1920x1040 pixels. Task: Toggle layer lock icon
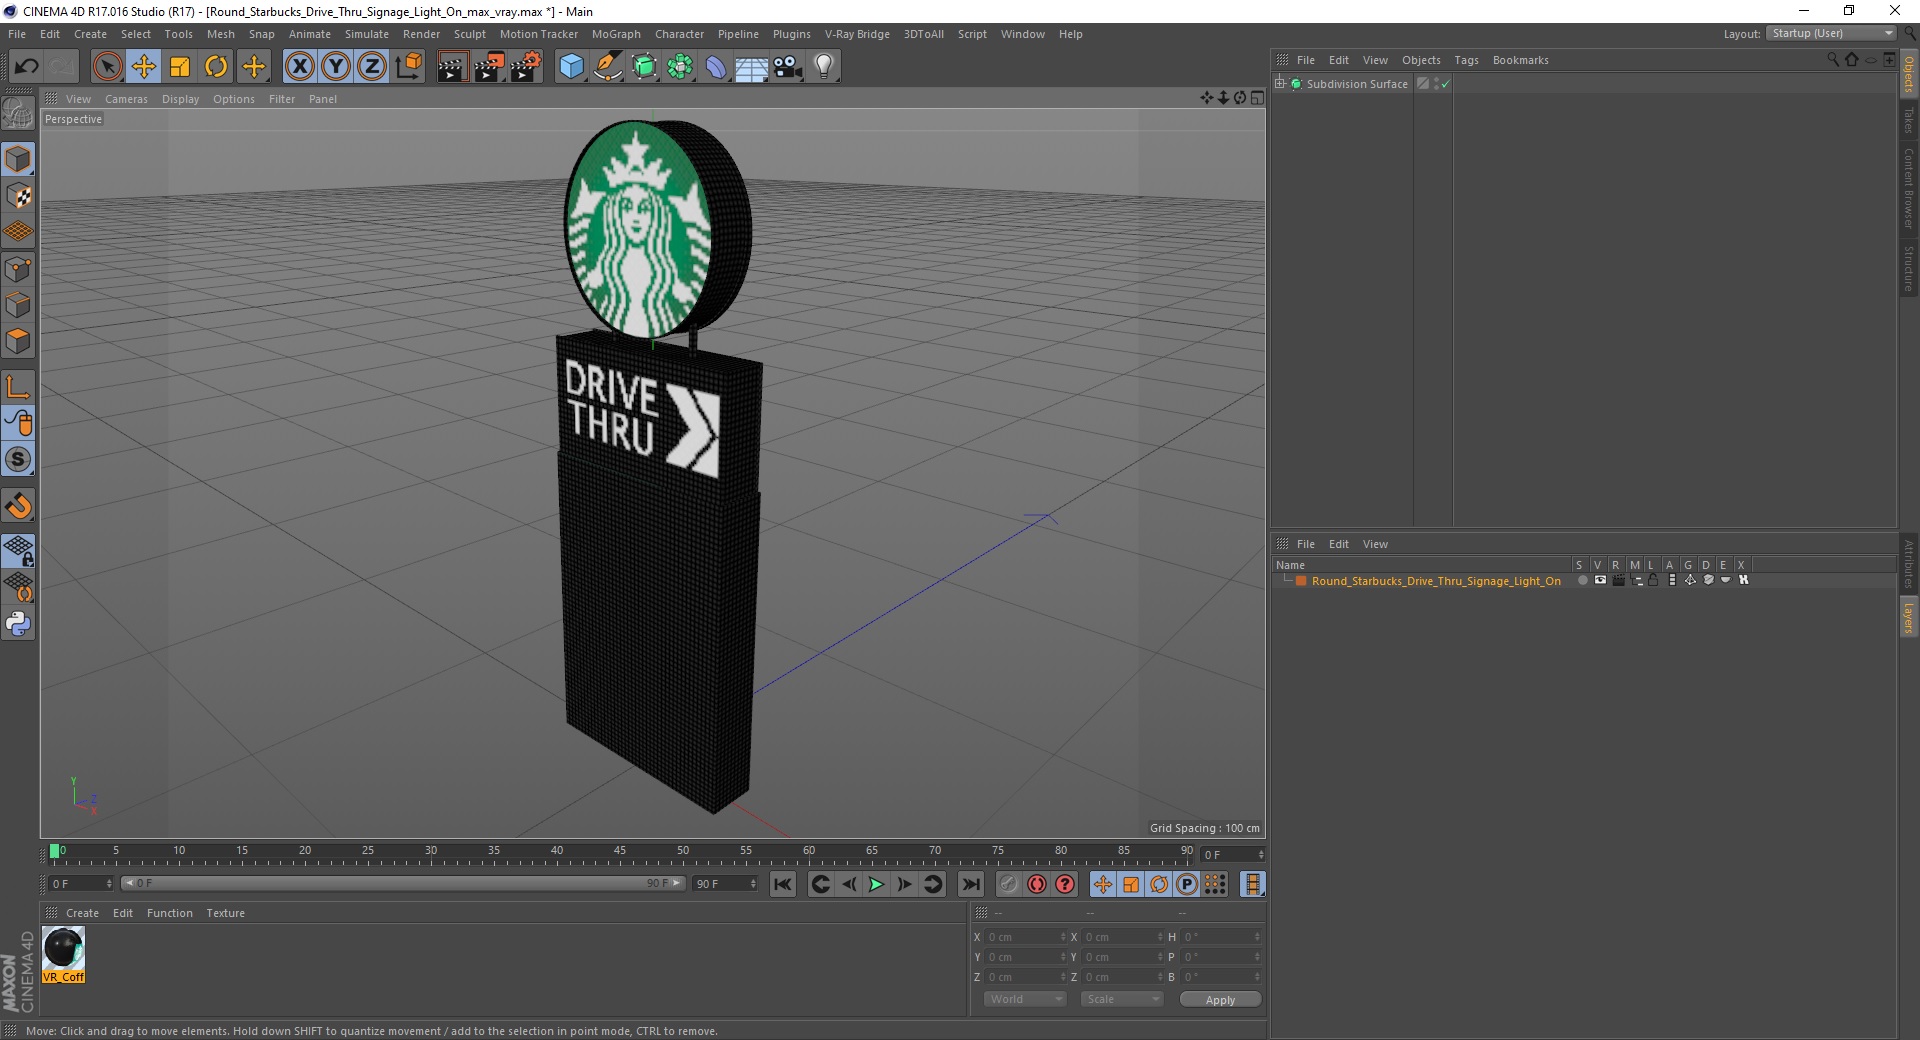click(1654, 581)
